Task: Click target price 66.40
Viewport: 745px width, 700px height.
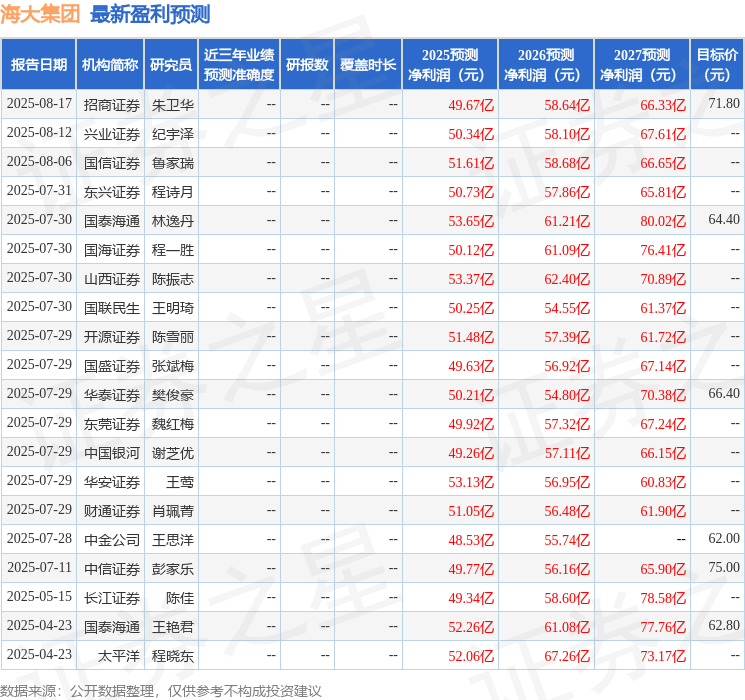Action: [x=724, y=393]
